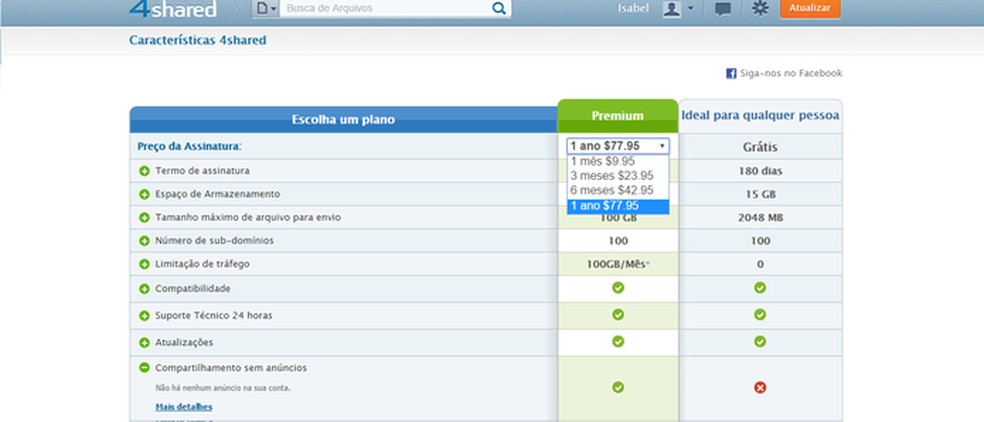
Task: Collapse Compartilhamento sem anúncios row
Action: coord(144,368)
